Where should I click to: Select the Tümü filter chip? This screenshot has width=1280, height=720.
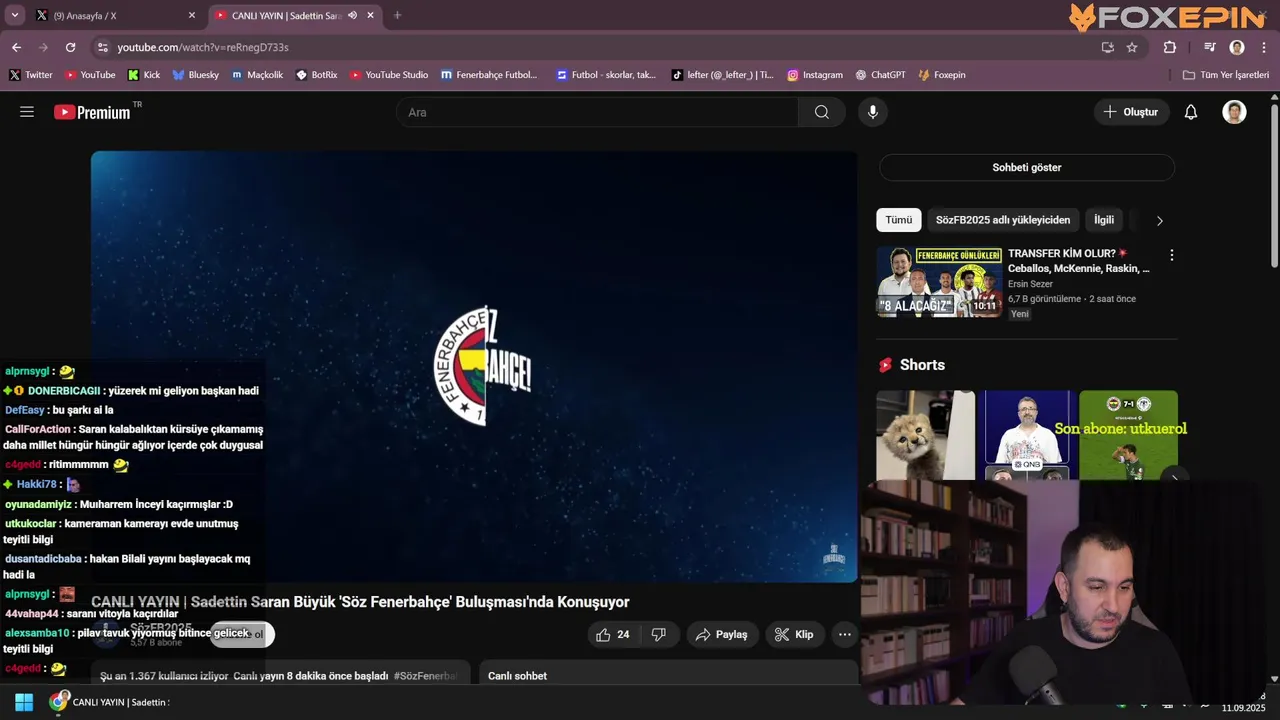[x=898, y=220]
